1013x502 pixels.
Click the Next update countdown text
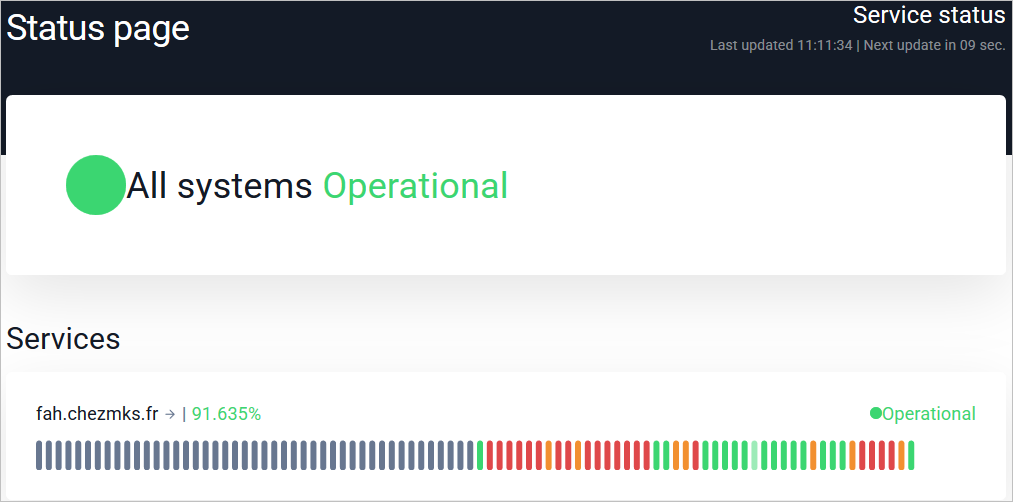pos(934,46)
